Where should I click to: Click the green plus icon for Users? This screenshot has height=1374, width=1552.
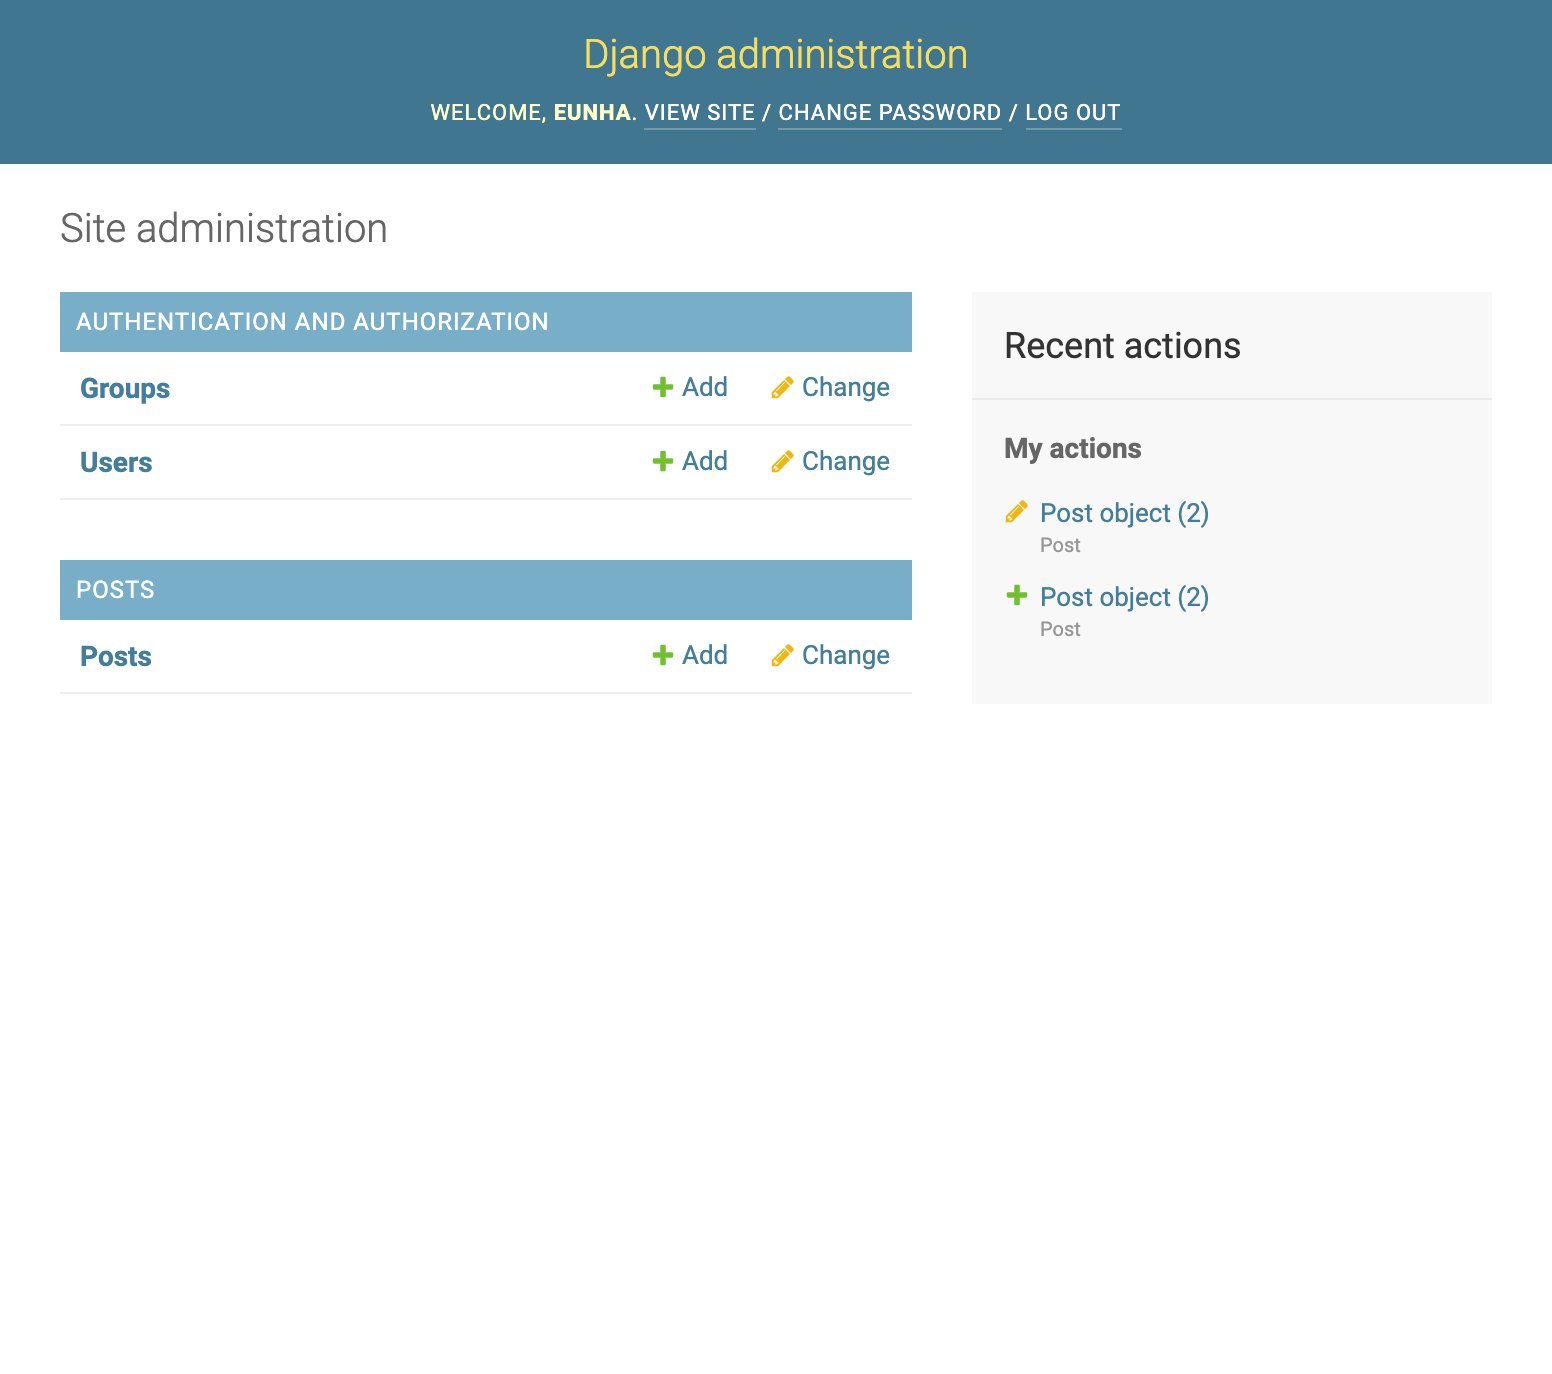click(662, 461)
